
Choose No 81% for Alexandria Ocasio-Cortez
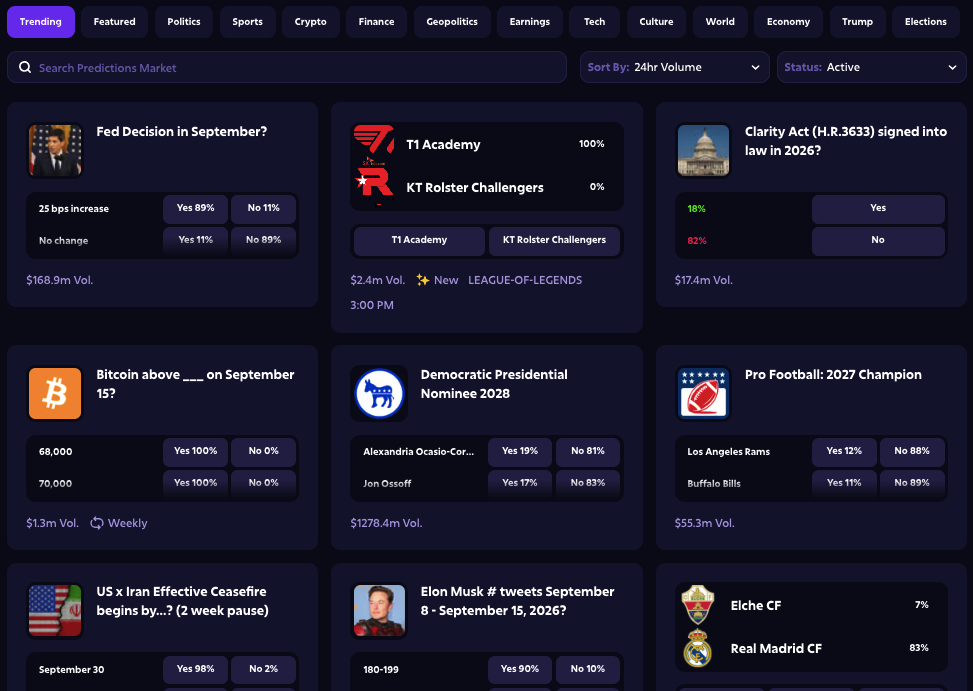pyautogui.click(x=588, y=452)
